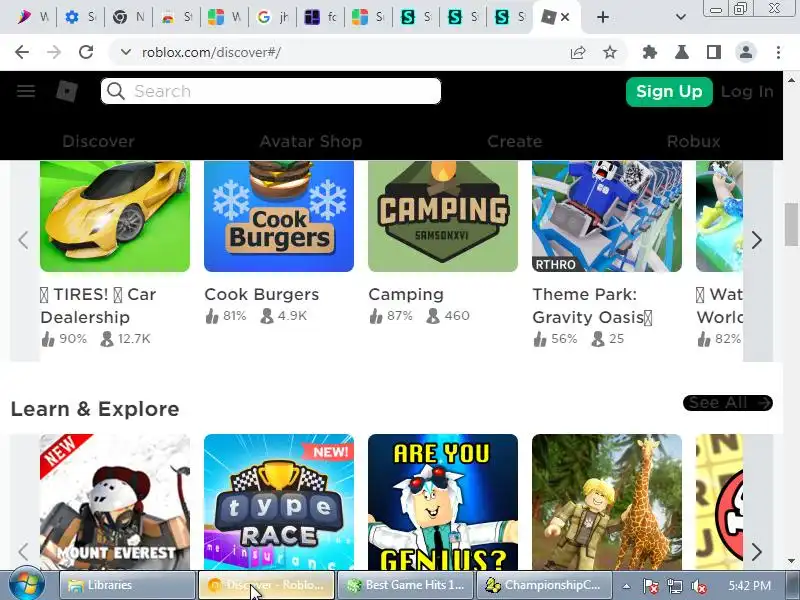Open Chrome Labs flask icon
Screen dimensions: 800x600
coord(682,52)
